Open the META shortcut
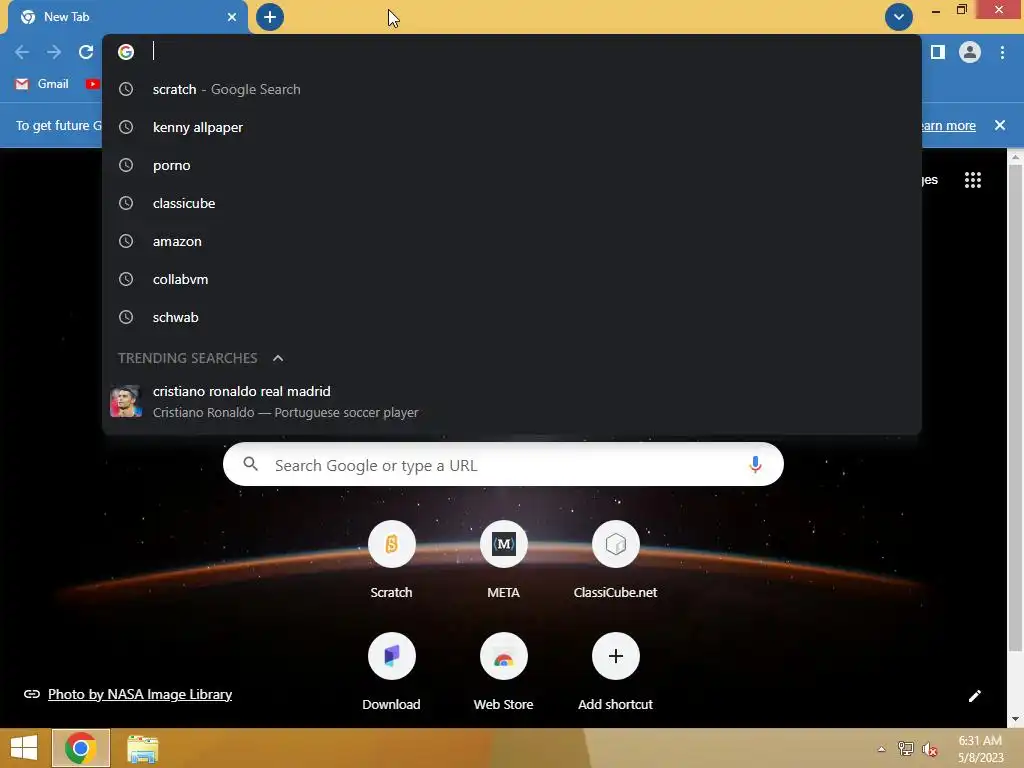The image size is (1024, 768). coord(504,560)
